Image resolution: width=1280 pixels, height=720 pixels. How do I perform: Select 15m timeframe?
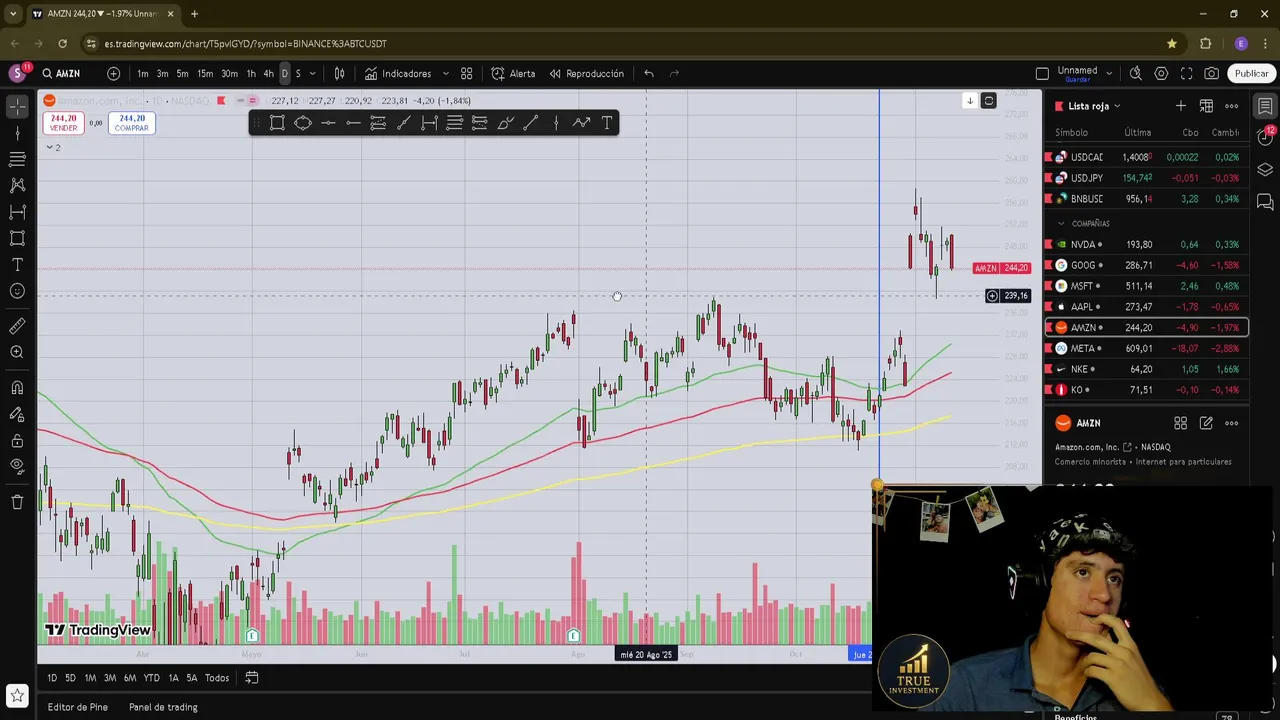click(205, 73)
